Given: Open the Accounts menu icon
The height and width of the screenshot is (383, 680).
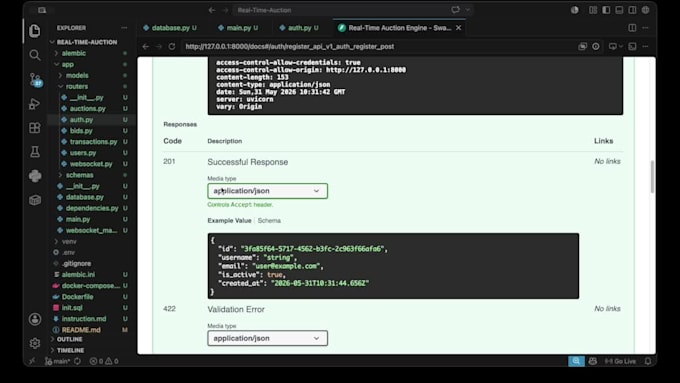Looking at the screenshot, I should point(35,319).
